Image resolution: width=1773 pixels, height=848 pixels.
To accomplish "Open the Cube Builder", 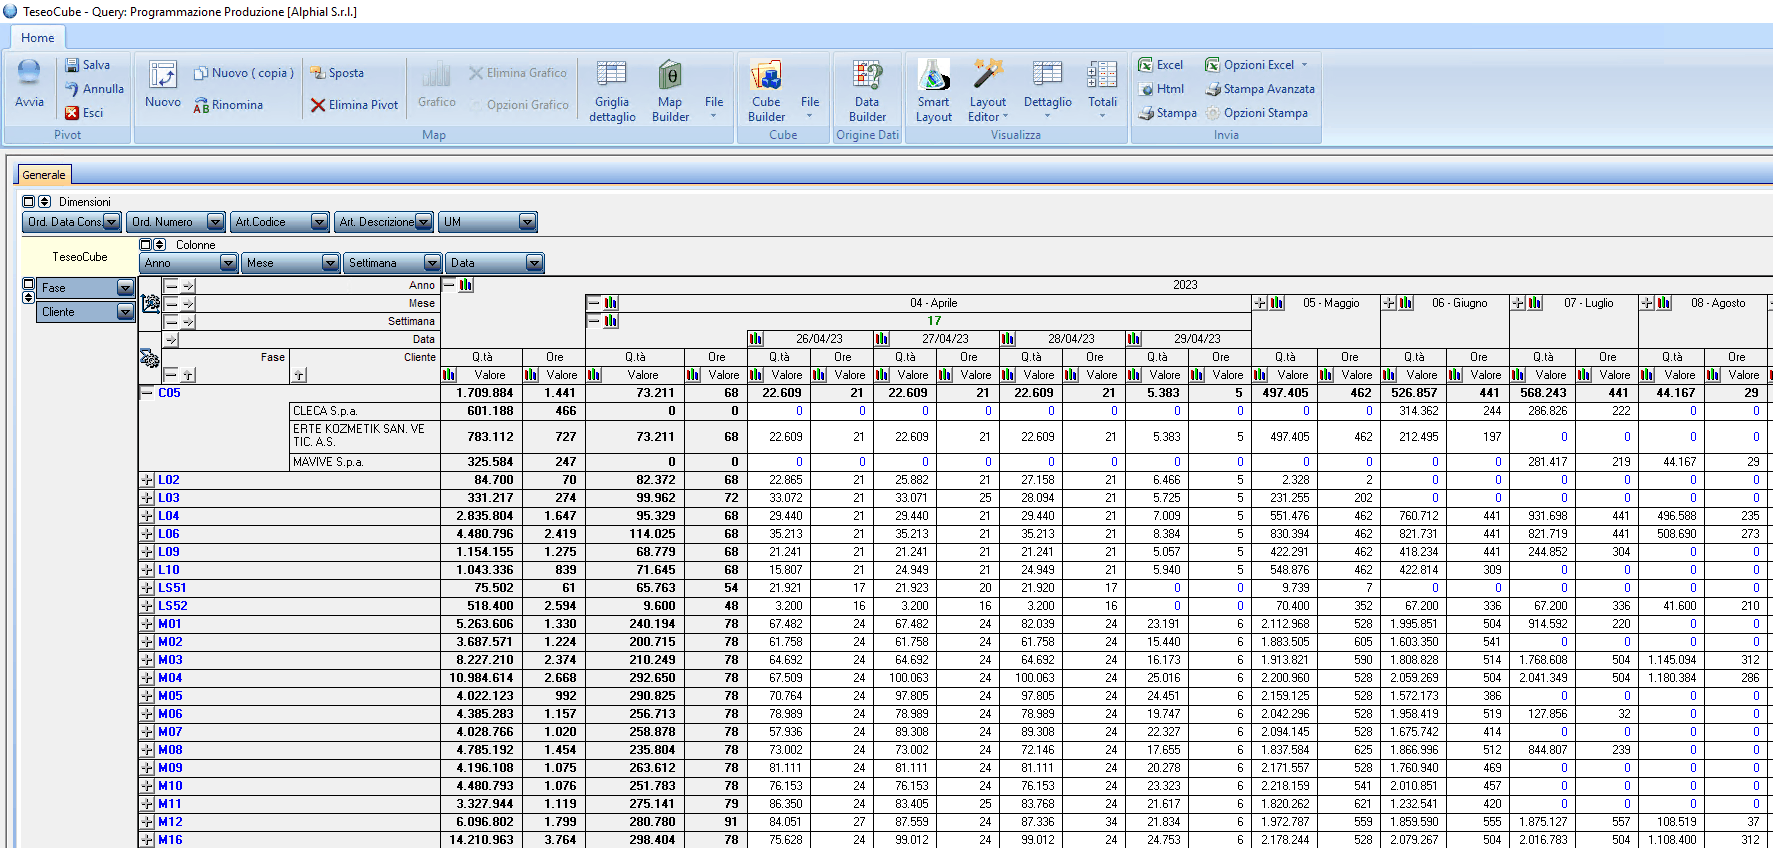I will pos(766,91).
